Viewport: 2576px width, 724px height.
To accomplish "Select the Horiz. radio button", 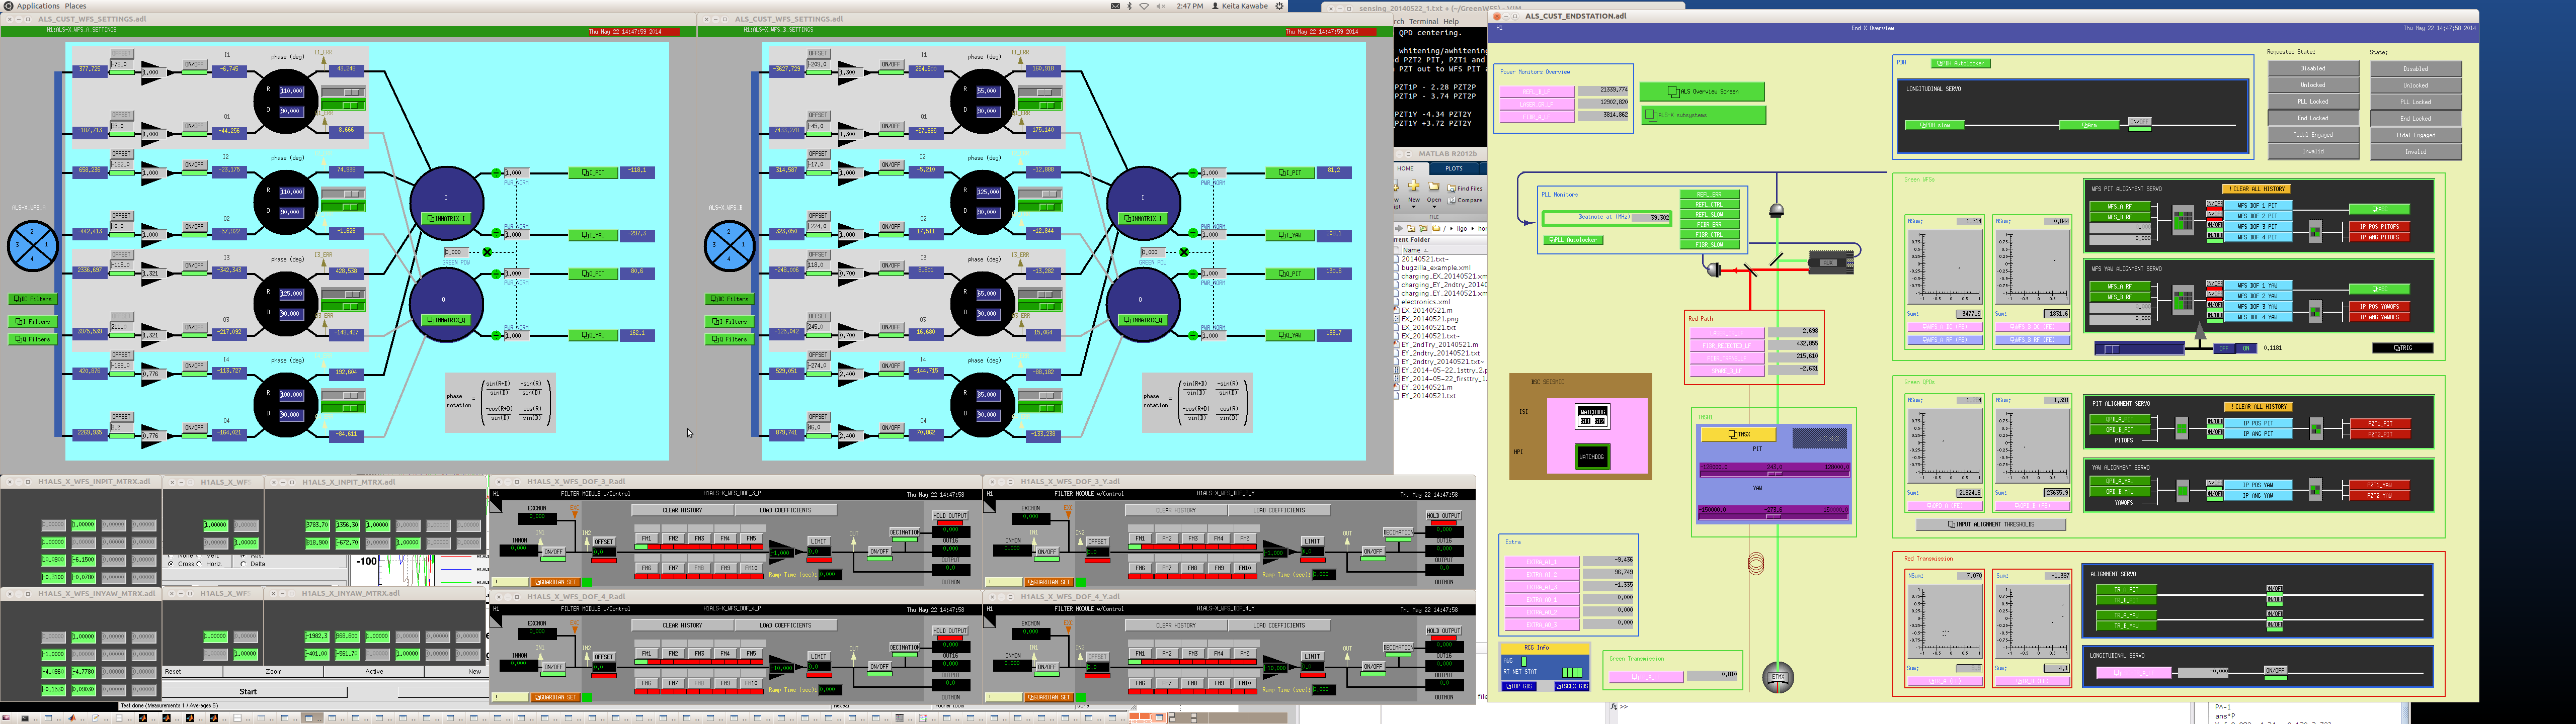I will [200, 564].
